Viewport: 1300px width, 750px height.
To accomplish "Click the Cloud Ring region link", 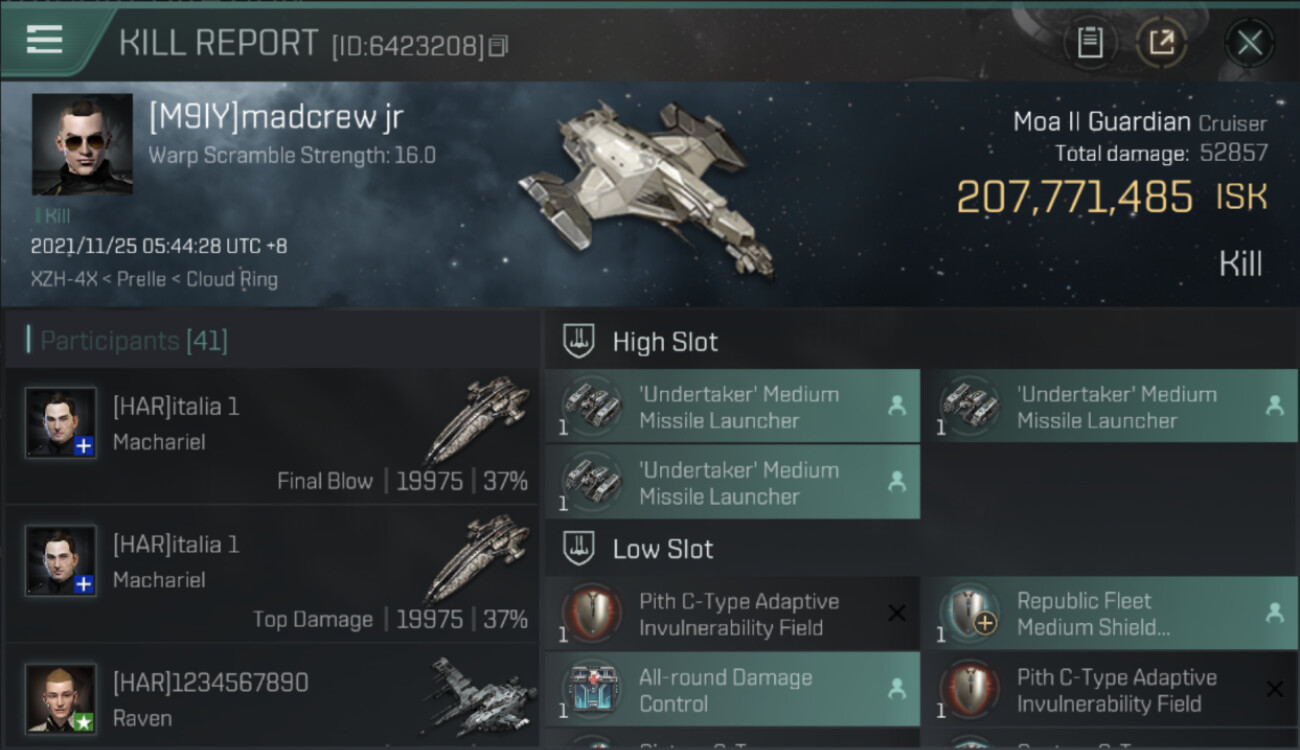I will (x=232, y=279).
